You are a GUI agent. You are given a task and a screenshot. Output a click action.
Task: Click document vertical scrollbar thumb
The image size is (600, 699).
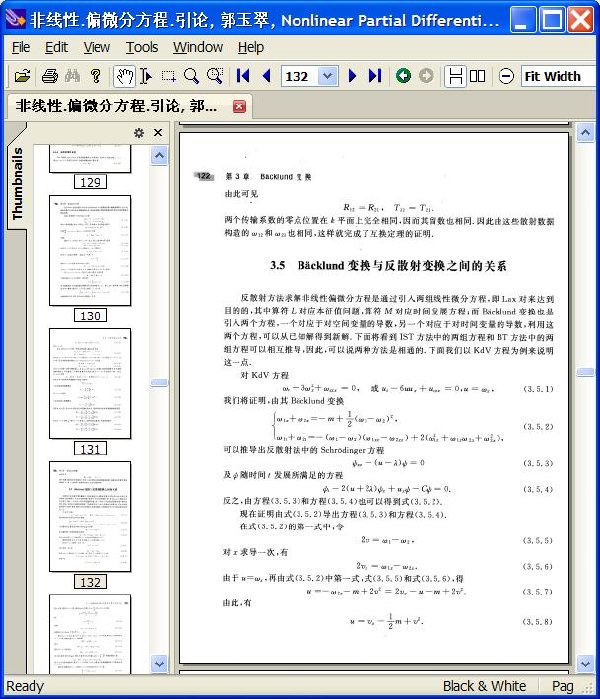[x=585, y=372]
